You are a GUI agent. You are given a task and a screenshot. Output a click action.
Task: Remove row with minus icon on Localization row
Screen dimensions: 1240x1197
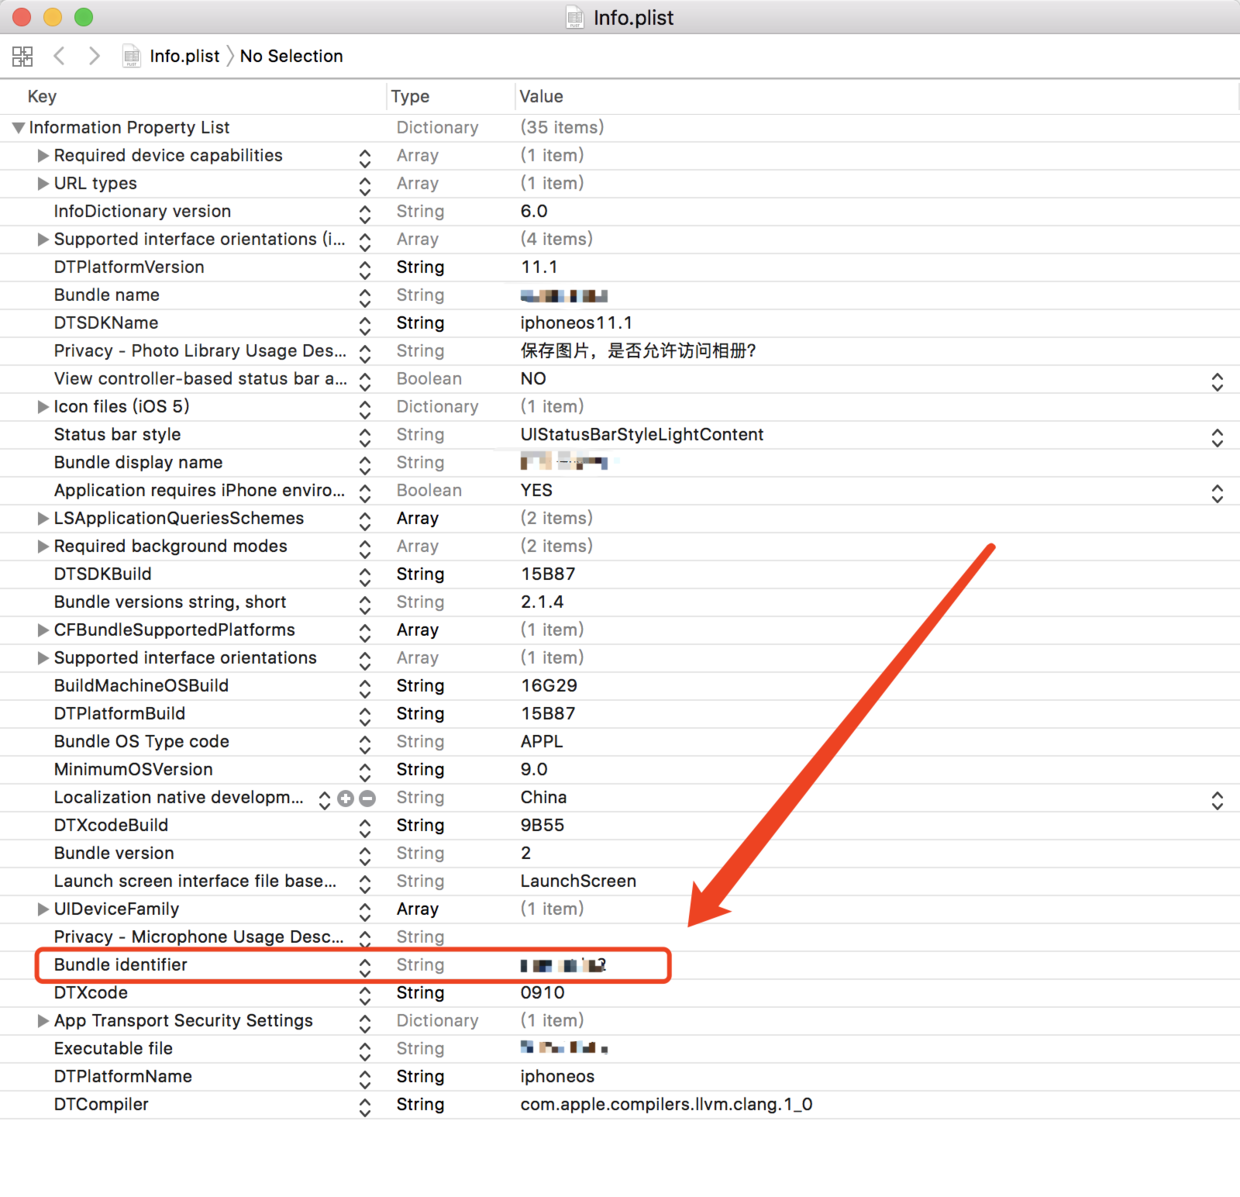pos(367,798)
